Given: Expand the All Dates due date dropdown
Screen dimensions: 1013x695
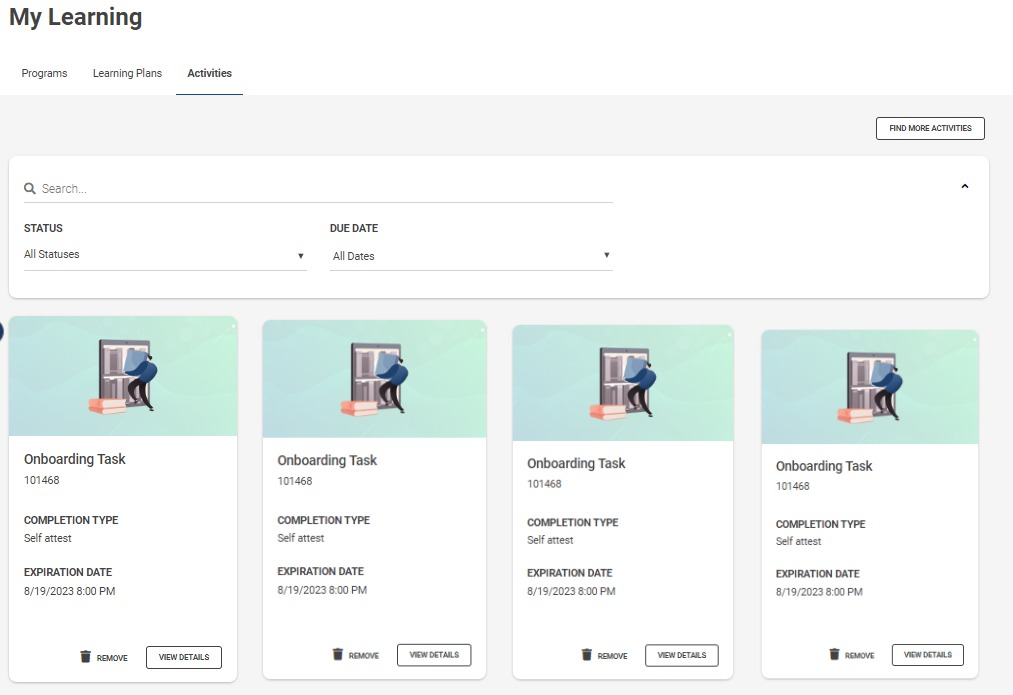Looking at the screenshot, I should tap(471, 256).
